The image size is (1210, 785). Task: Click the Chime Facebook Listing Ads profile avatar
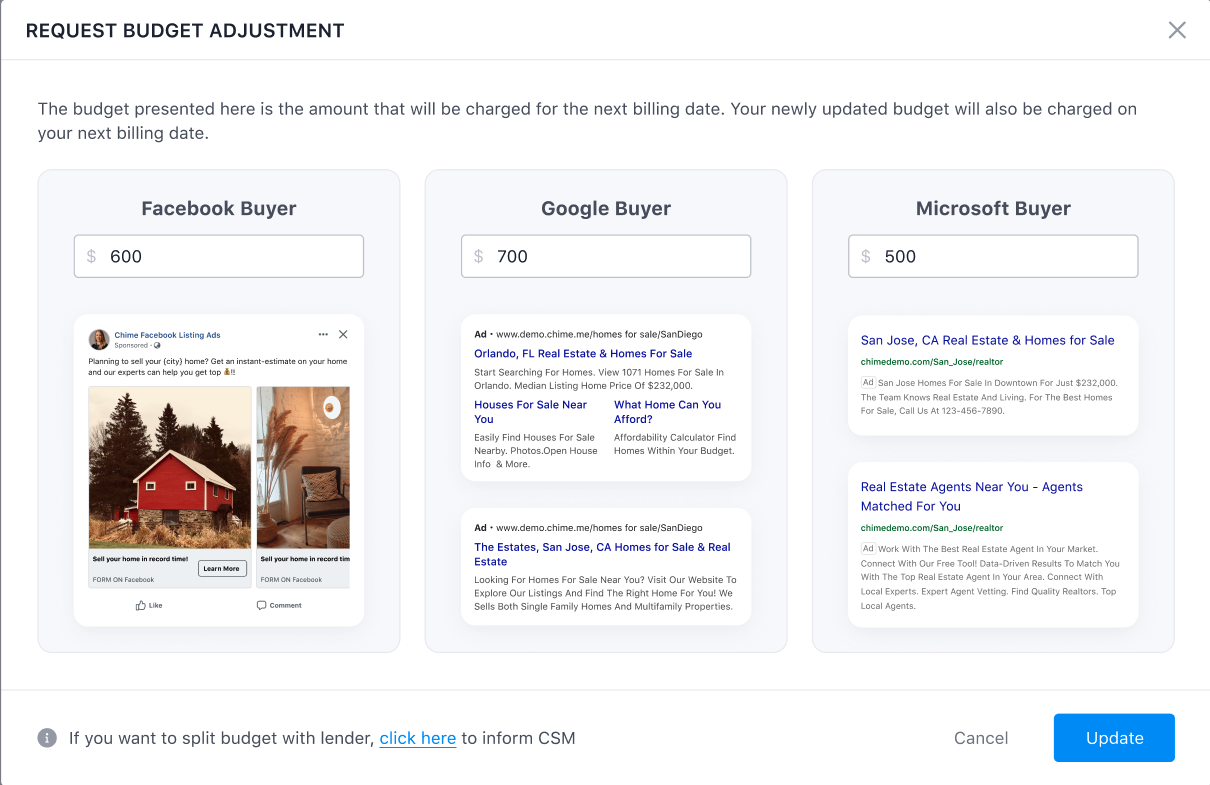click(99, 339)
